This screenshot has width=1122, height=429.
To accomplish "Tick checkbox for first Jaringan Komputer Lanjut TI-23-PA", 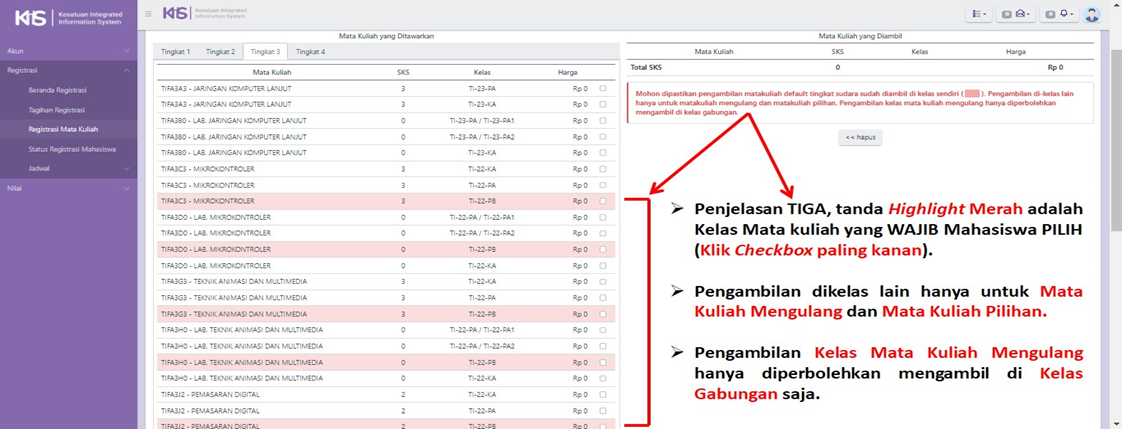I will pyautogui.click(x=603, y=88).
